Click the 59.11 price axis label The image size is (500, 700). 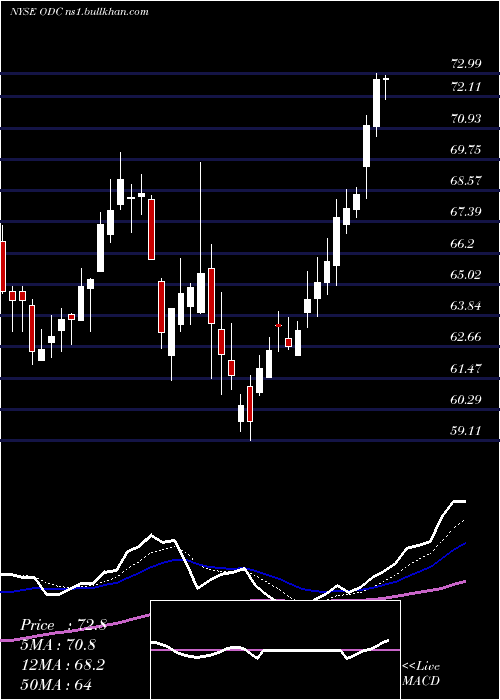pos(466,431)
